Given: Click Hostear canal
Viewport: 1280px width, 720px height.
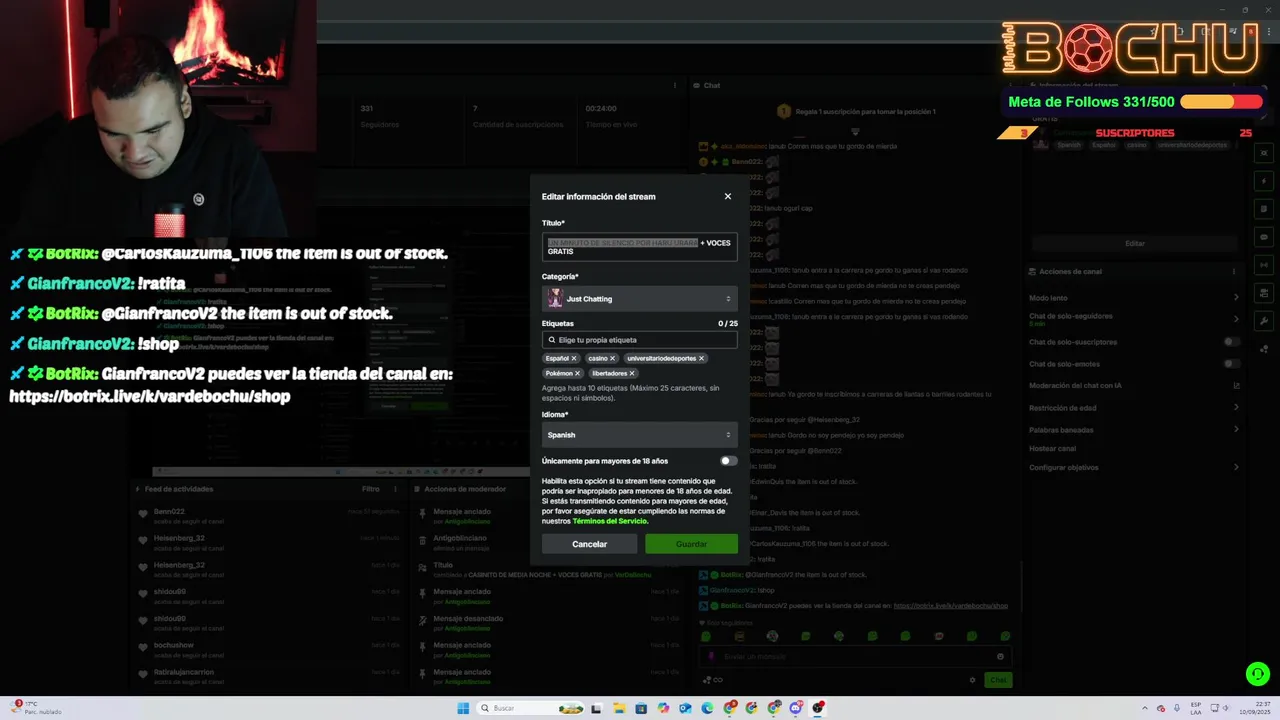Looking at the screenshot, I should click(x=1052, y=449).
